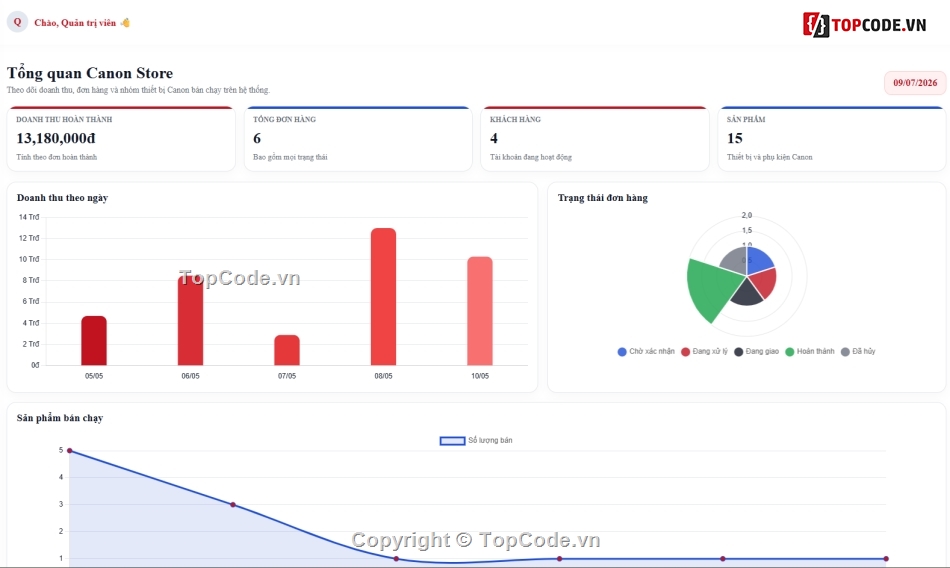Click the blue polar chart segment
950x568 pixels.
pos(759,261)
